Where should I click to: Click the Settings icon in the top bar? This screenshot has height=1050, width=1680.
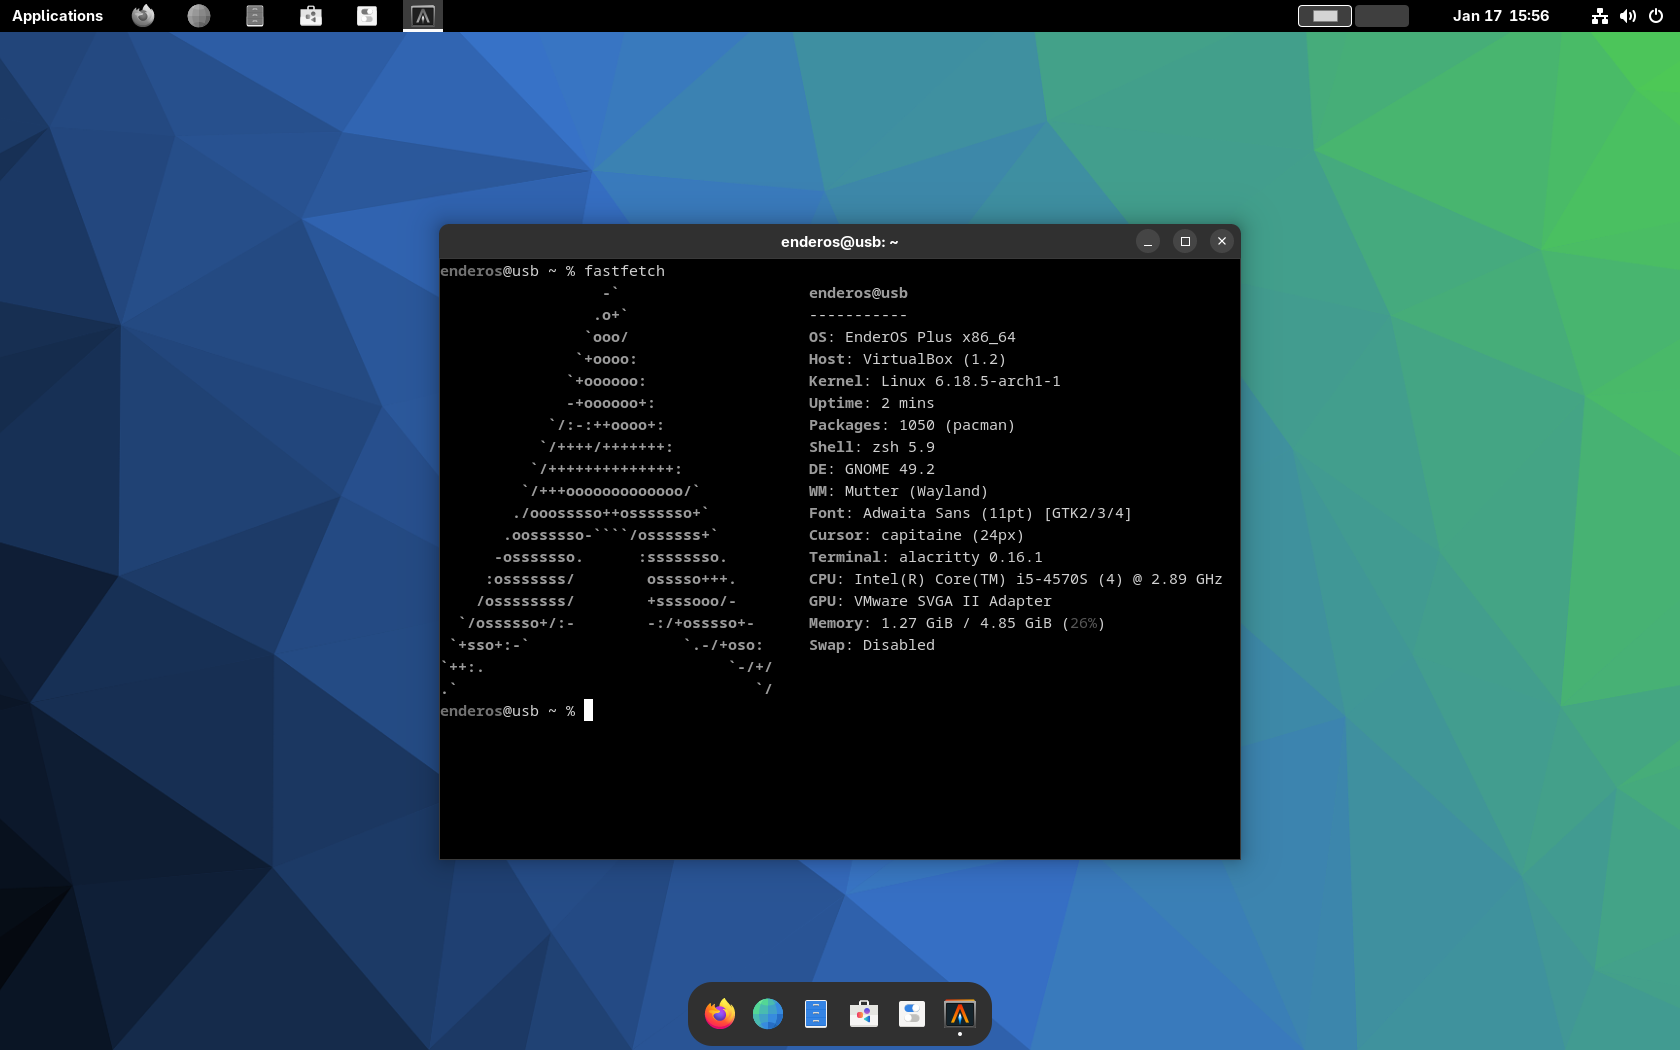point(366,15)
